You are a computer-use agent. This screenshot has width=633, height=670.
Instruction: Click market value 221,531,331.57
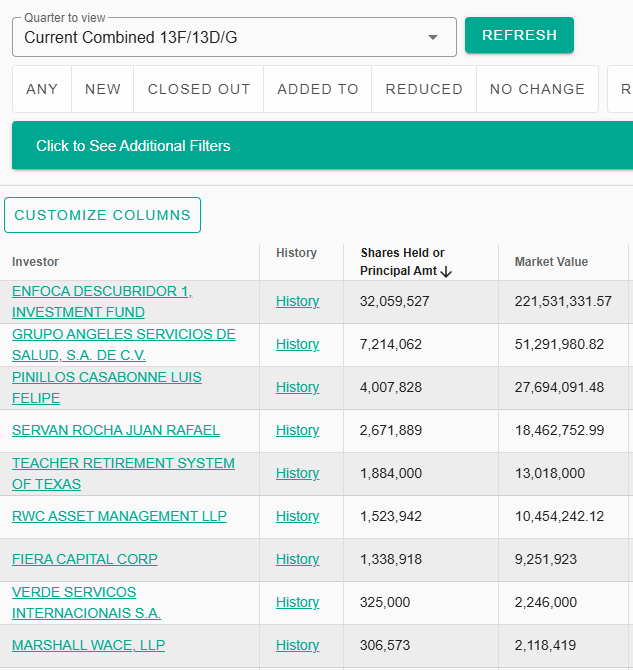[x=563, y=301]
